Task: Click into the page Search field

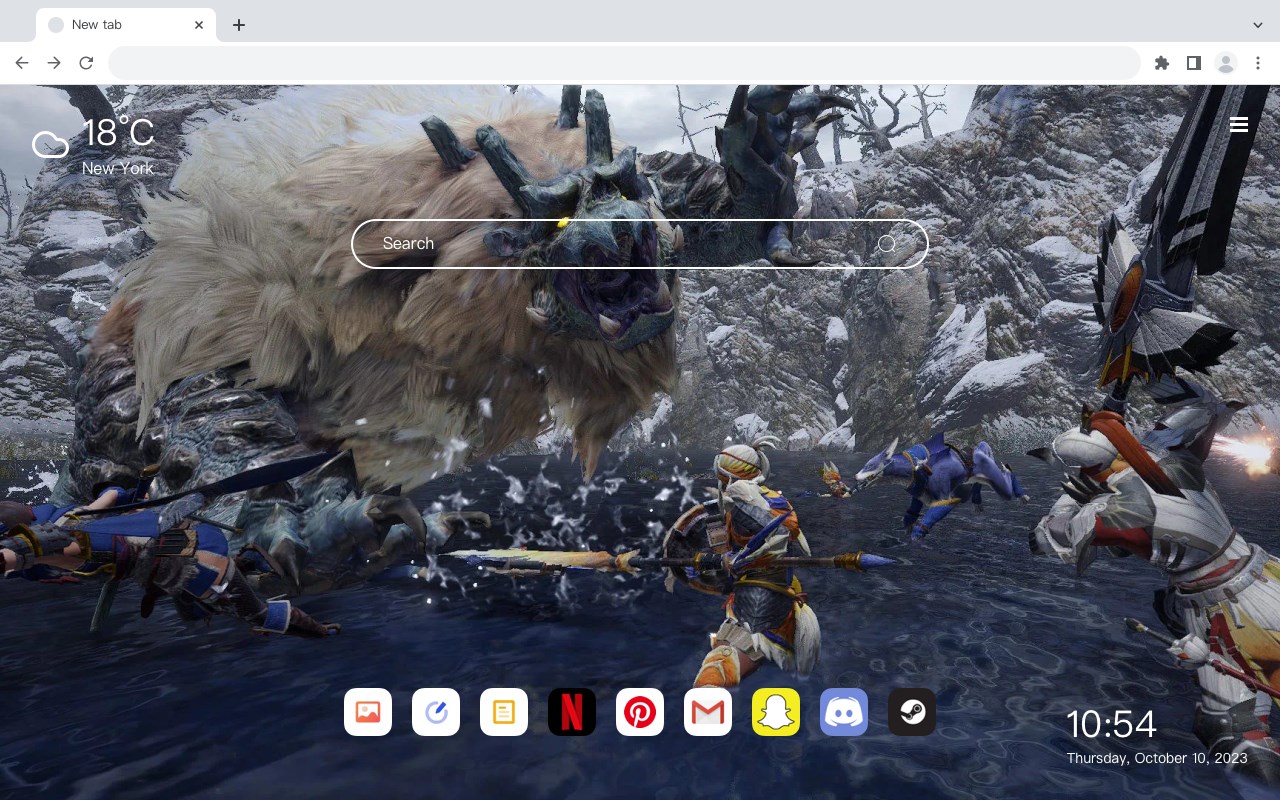Action: click(640, 244)
